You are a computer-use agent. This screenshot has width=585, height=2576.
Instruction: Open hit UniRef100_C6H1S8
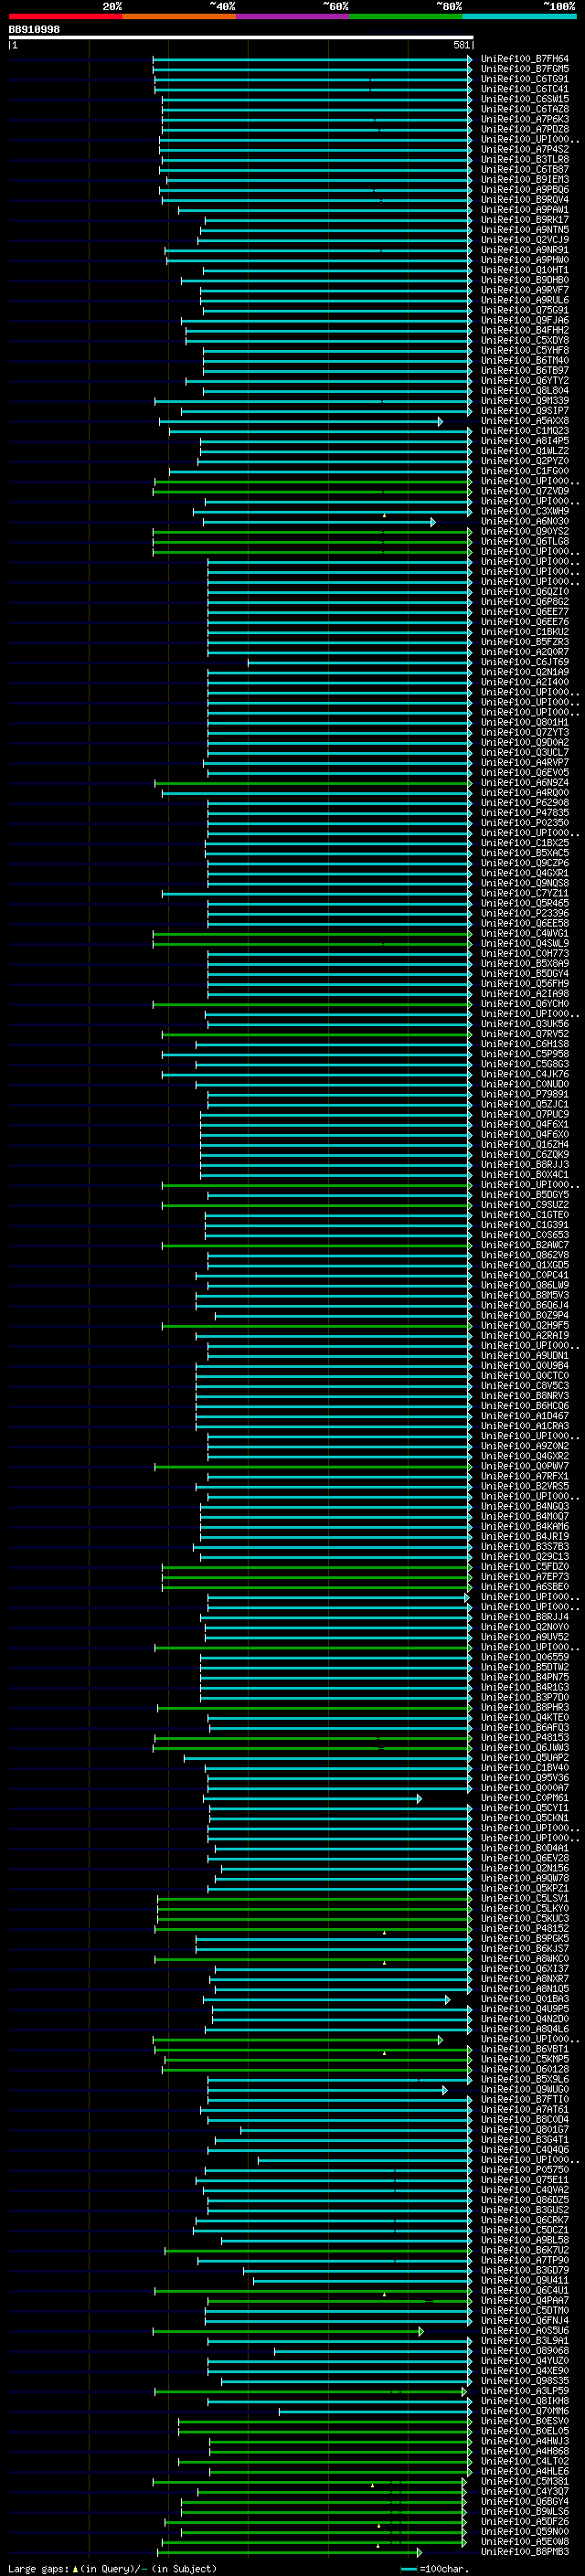(524, 1044)
